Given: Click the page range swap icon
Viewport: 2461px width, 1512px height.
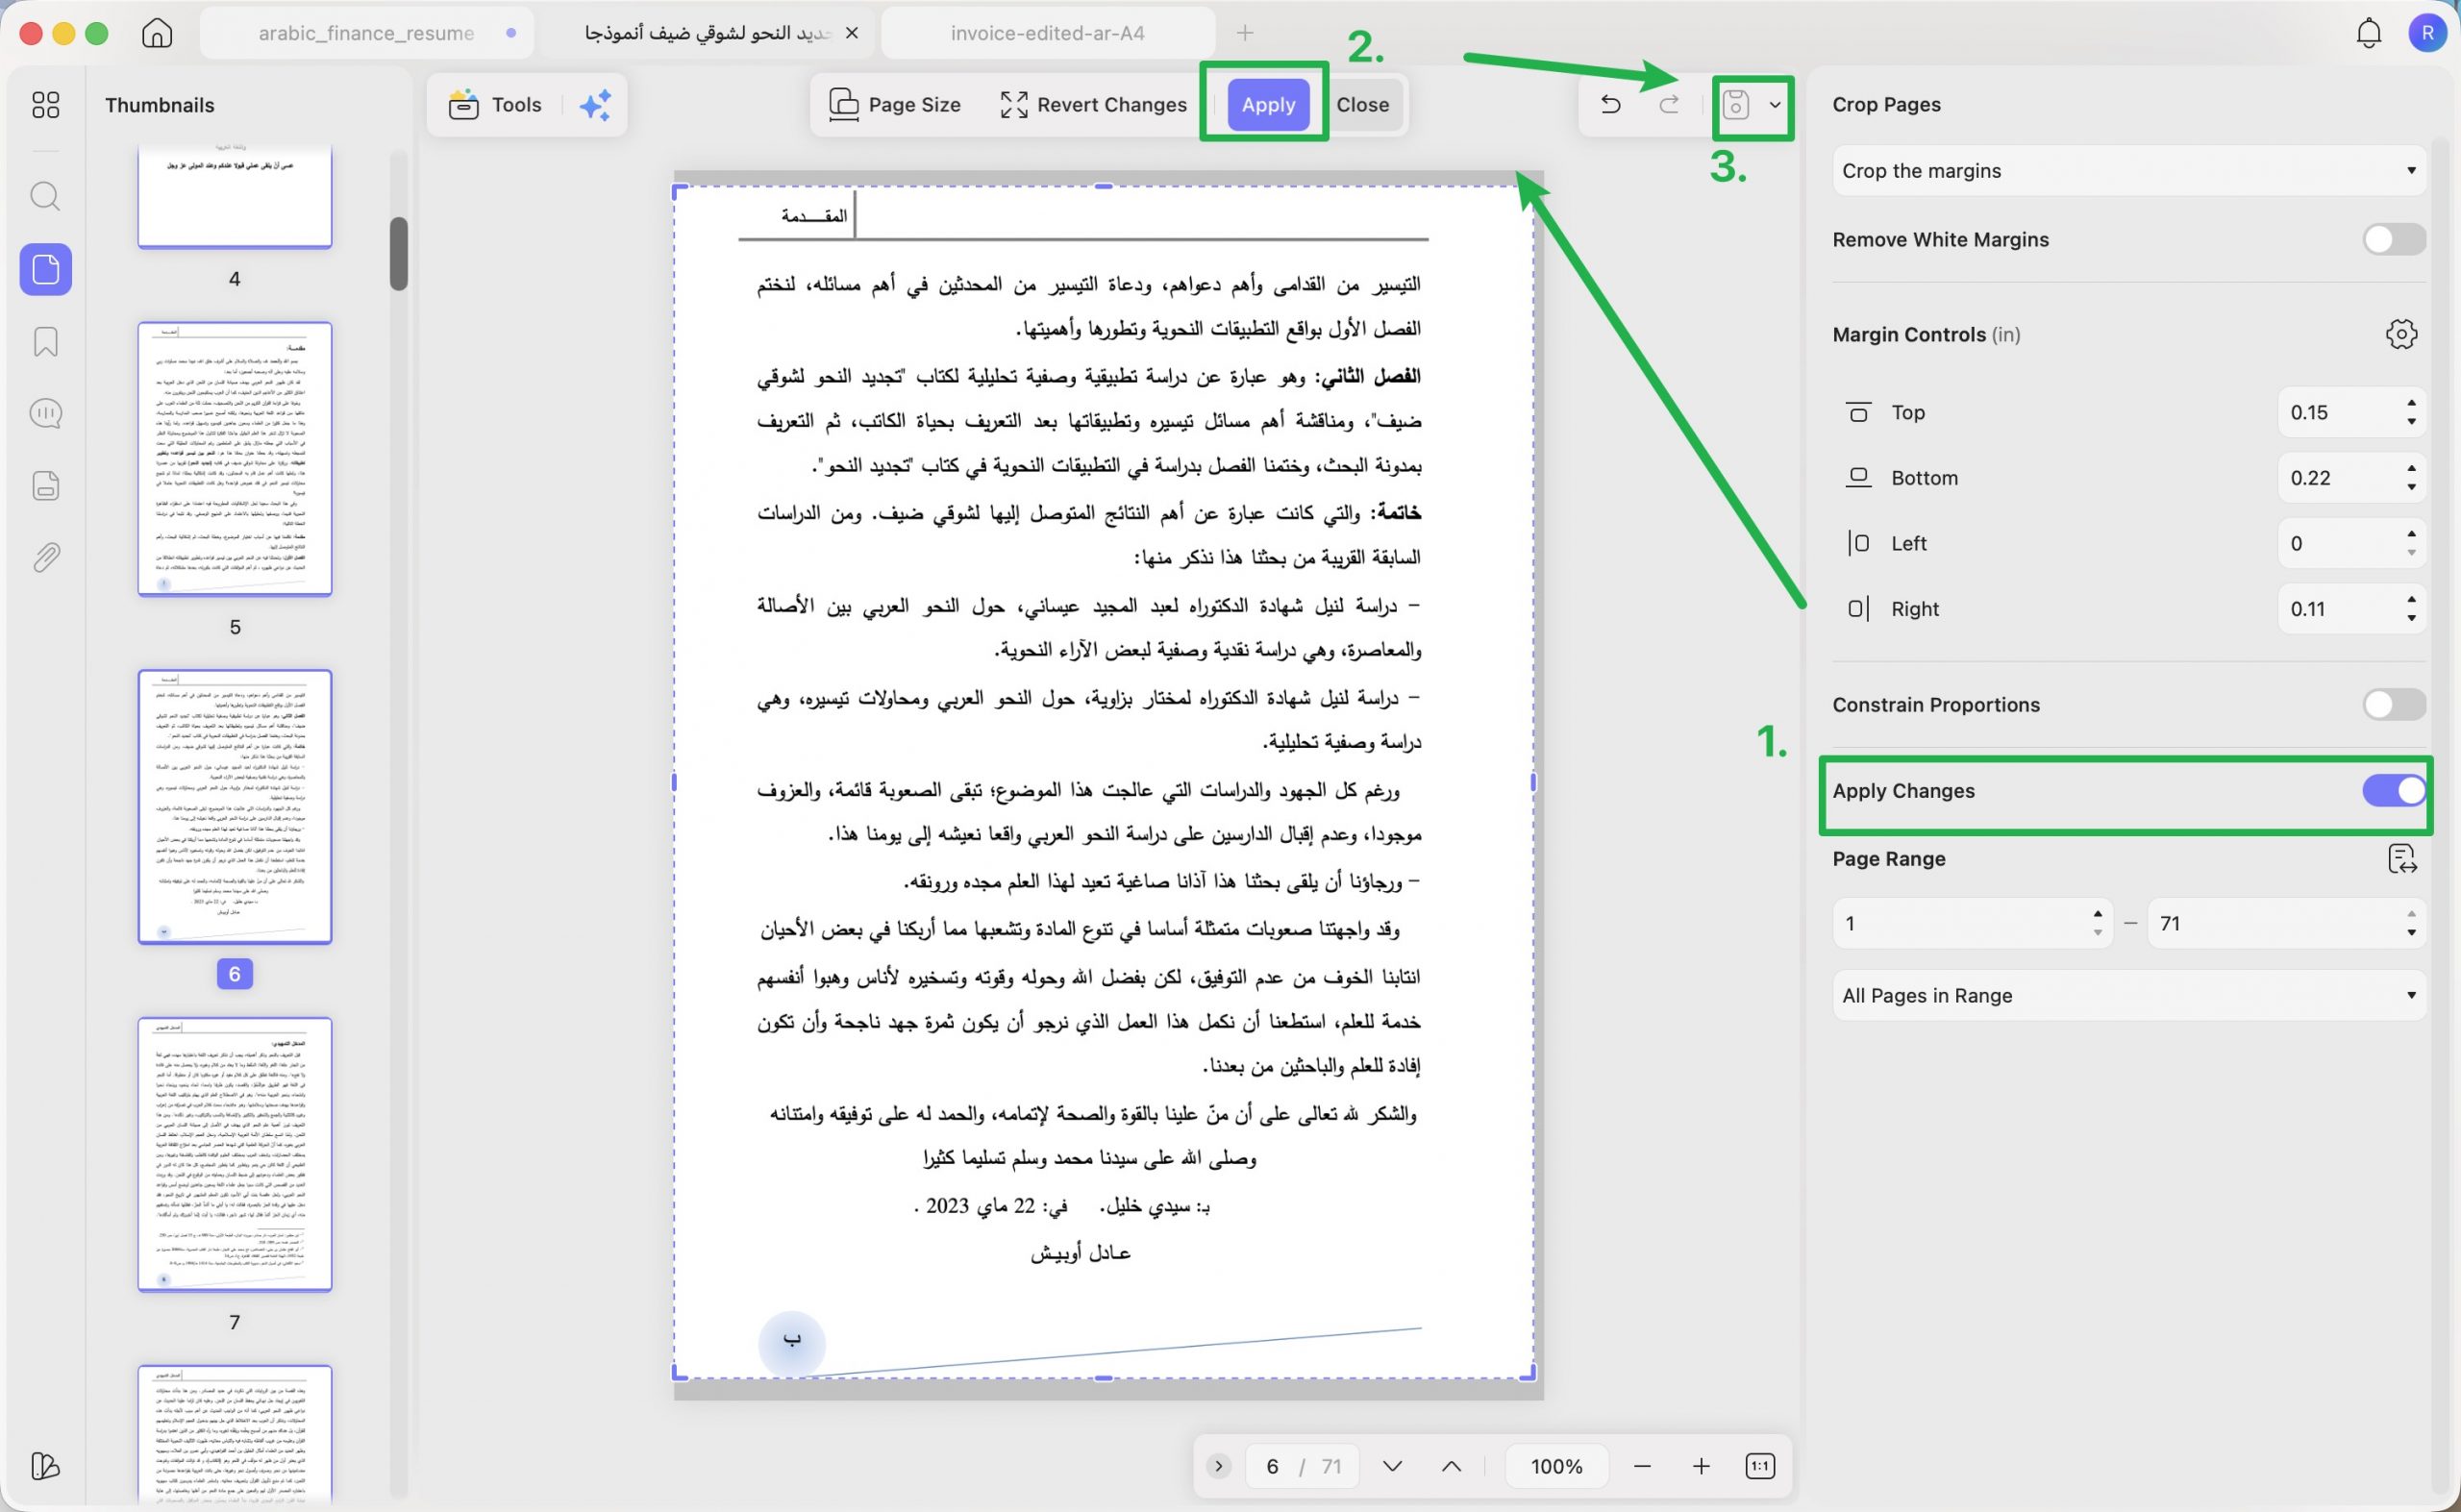Looking at the screenshot, I should tap(2401, 859).
